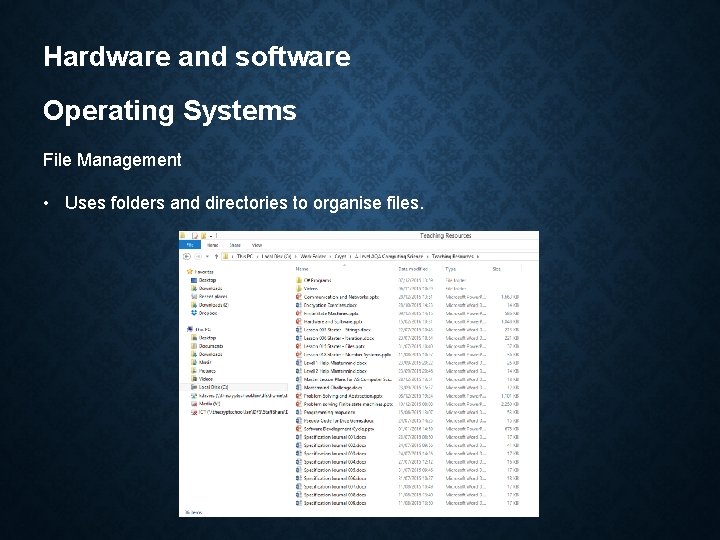Screen dimensions: 720x540
Task: Open the quick access toolbar customize dropdown
Action: coord(211,236)
